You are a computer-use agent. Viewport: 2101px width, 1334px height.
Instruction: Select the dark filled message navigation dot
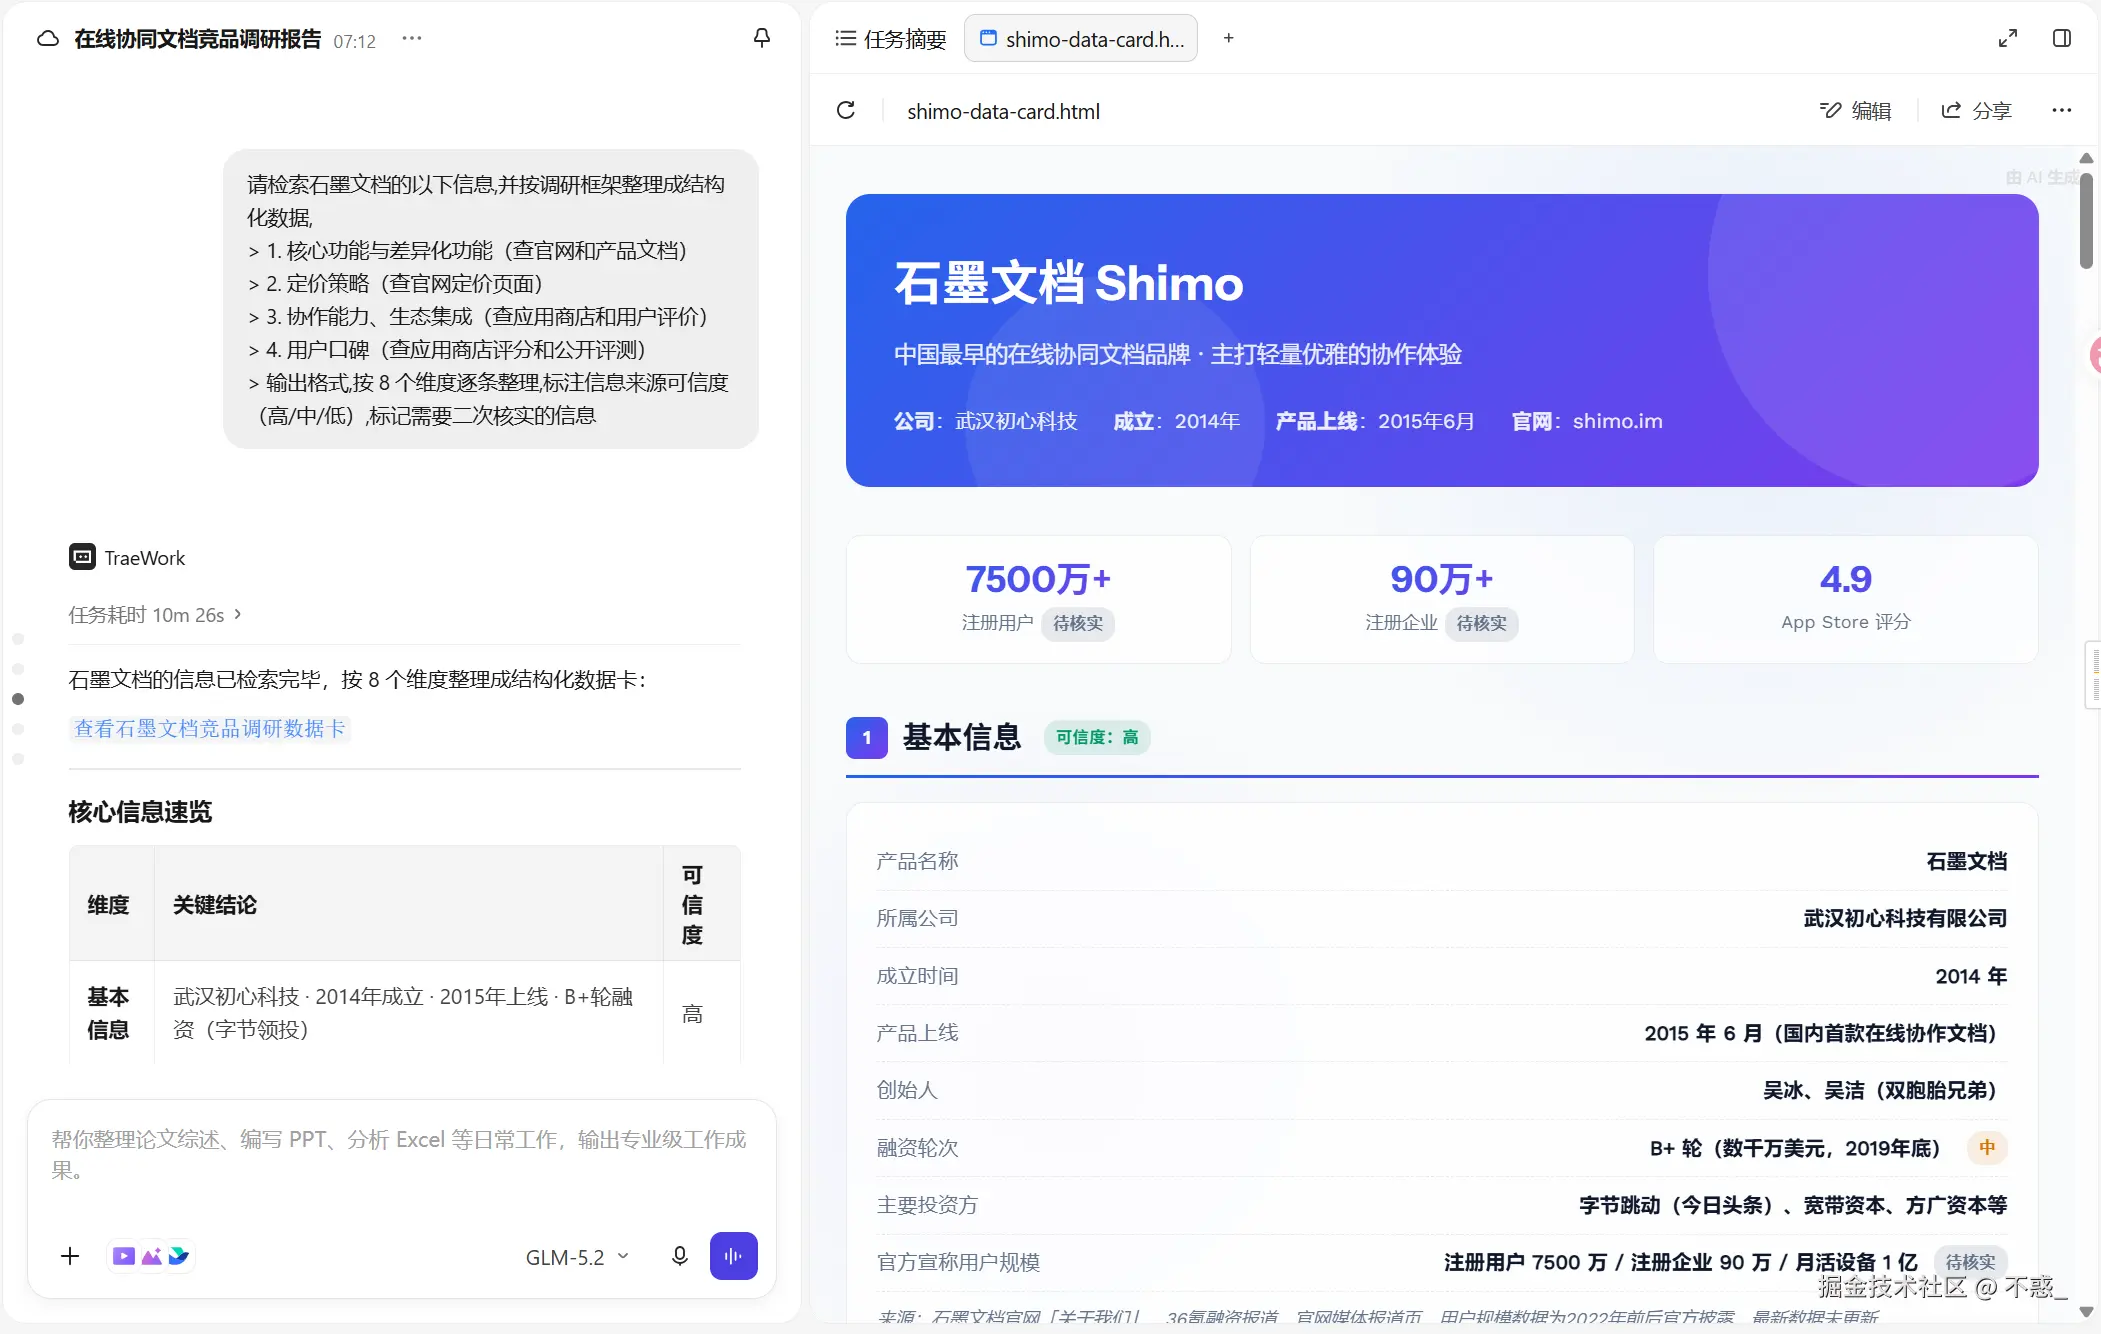tap(18, 699)
